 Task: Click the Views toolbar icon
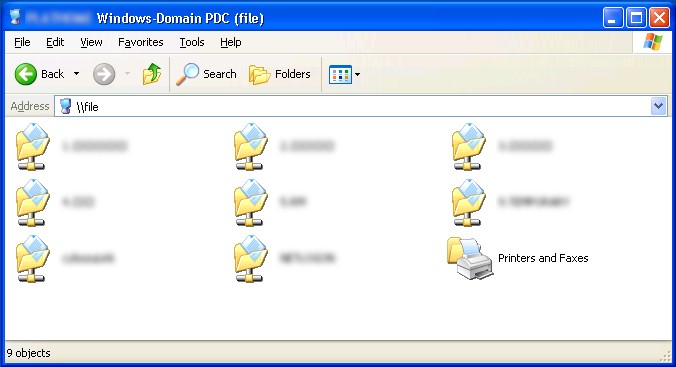(x=340, y=74)
